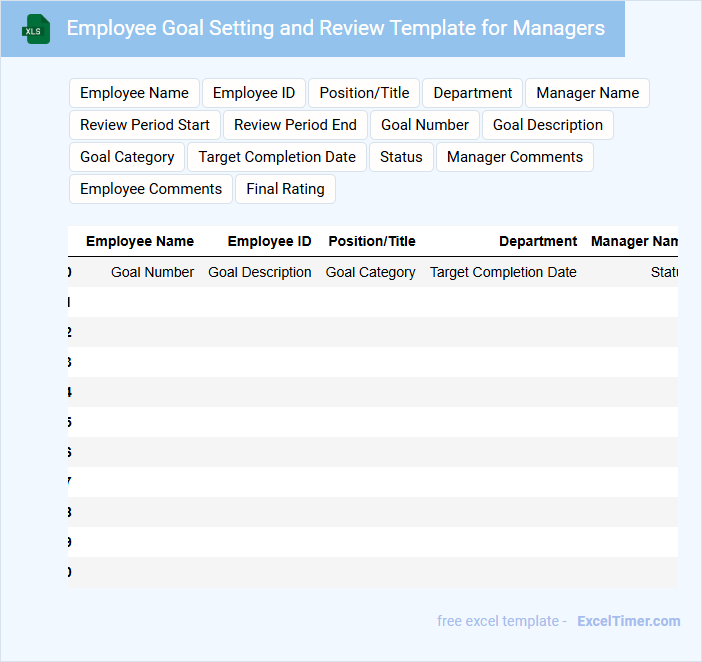Choose the Department tag
The width and height of the screenshot is (702, 662).
tap(472, 93)
